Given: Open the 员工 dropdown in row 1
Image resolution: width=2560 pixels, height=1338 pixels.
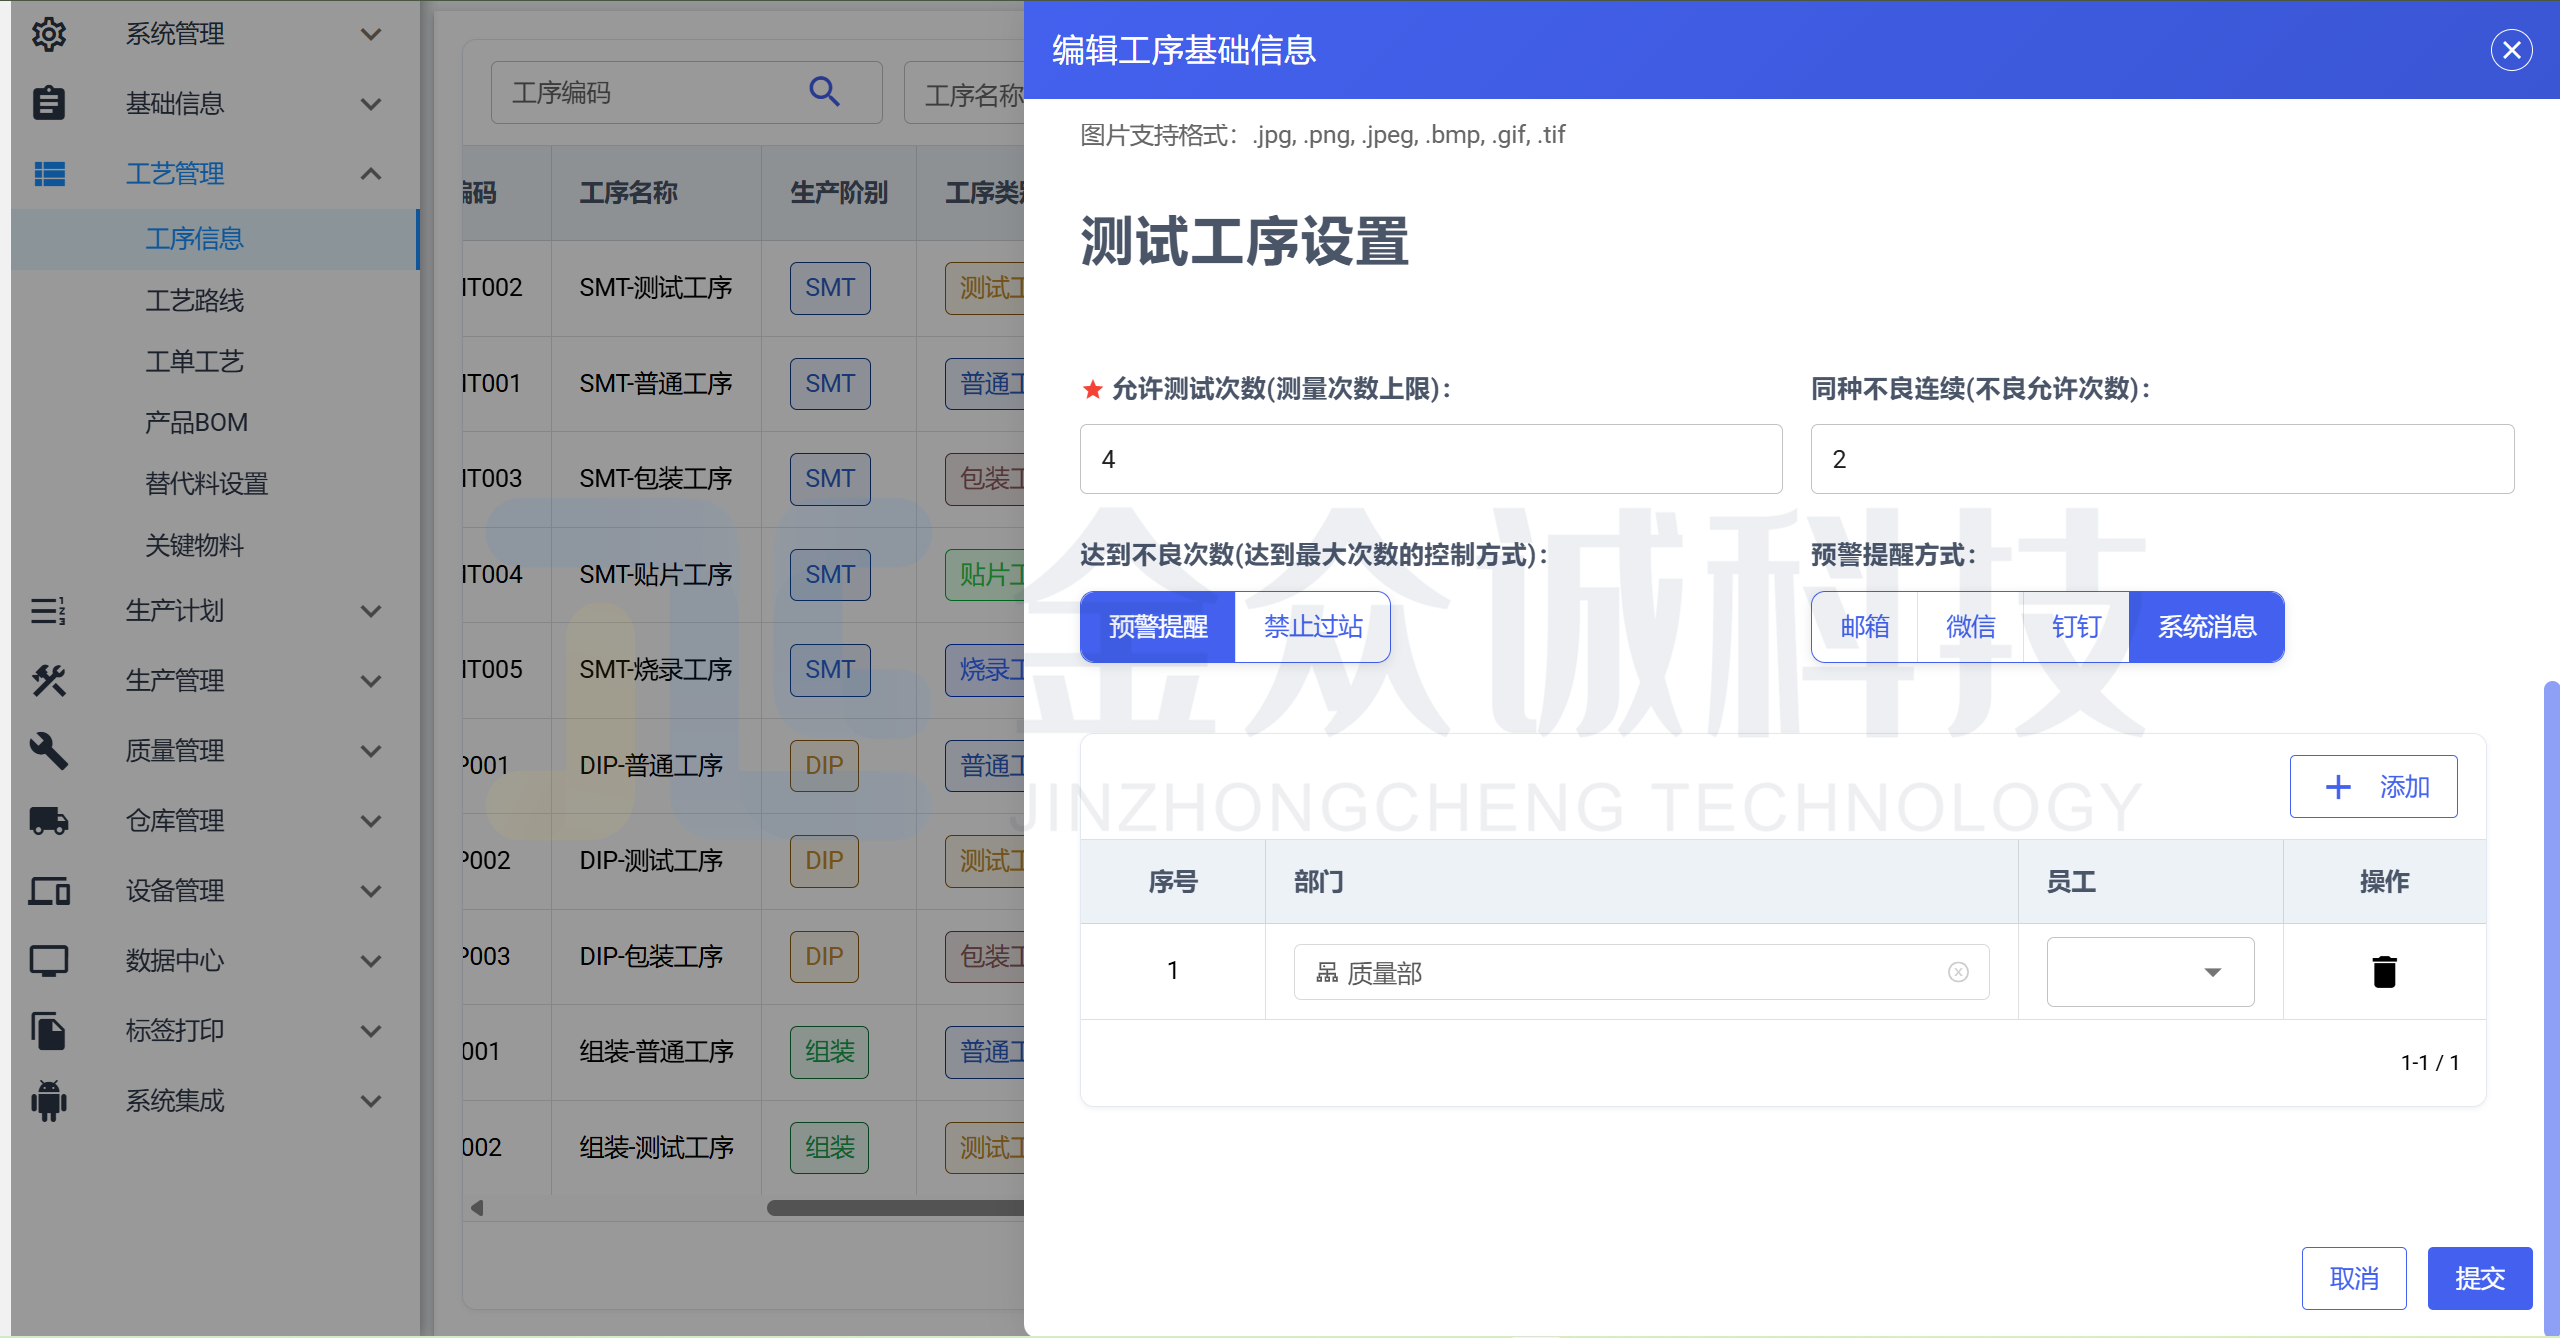Looking at the screenshot, I should [x=2150, y=972].
